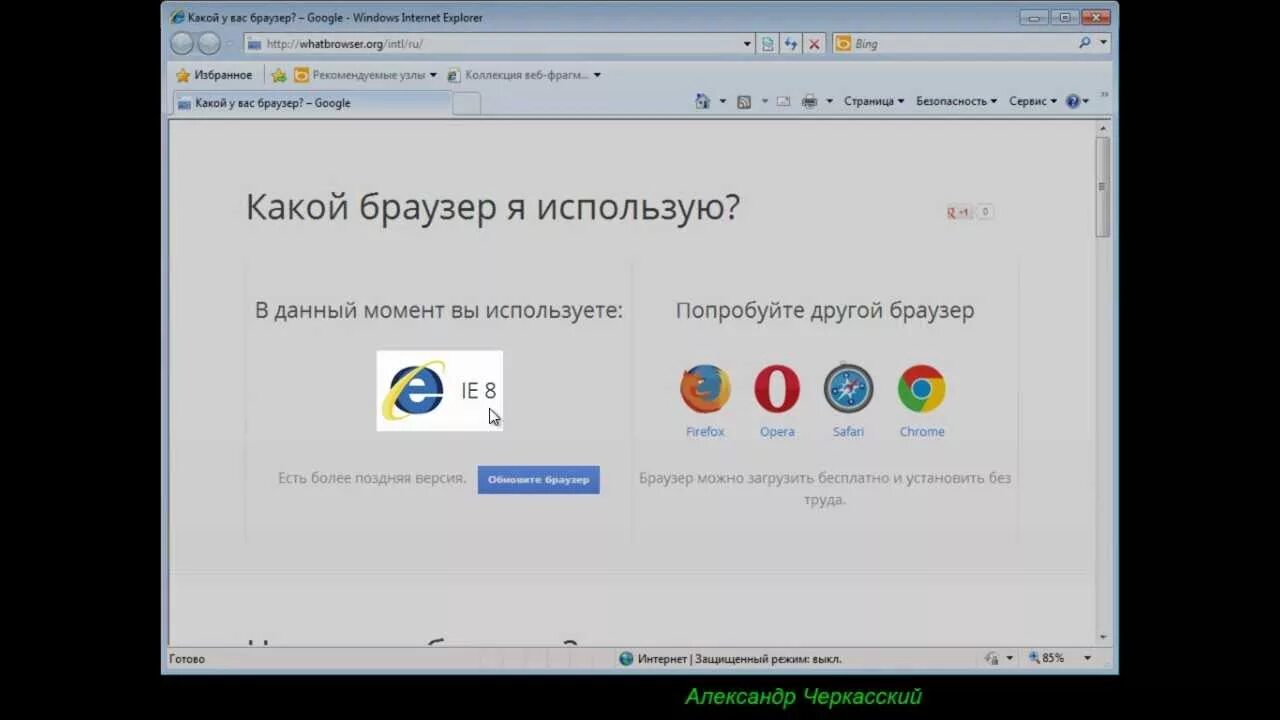Click the Add to Favorites Bar icon
Viewport: 1280px width, 720px height.
279,75
